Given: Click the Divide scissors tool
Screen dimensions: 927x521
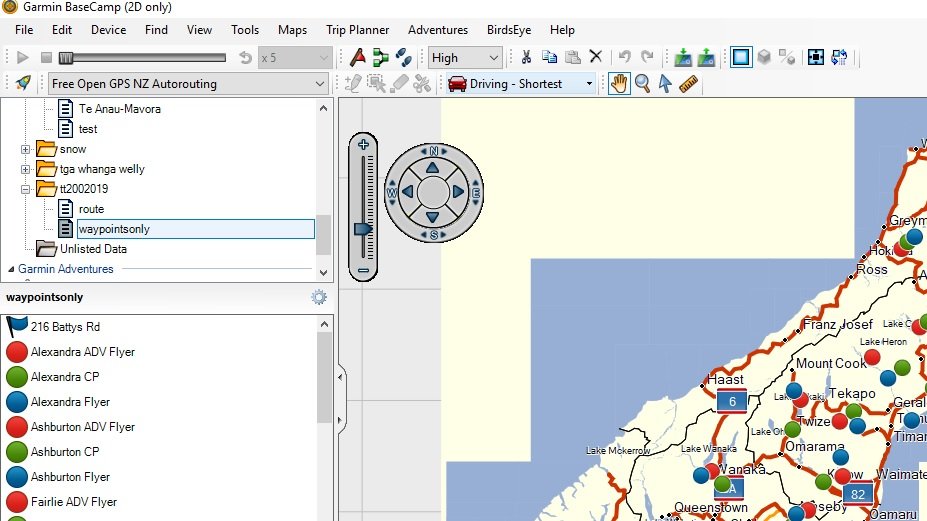Looking at the screenshot, I should 422,83.
